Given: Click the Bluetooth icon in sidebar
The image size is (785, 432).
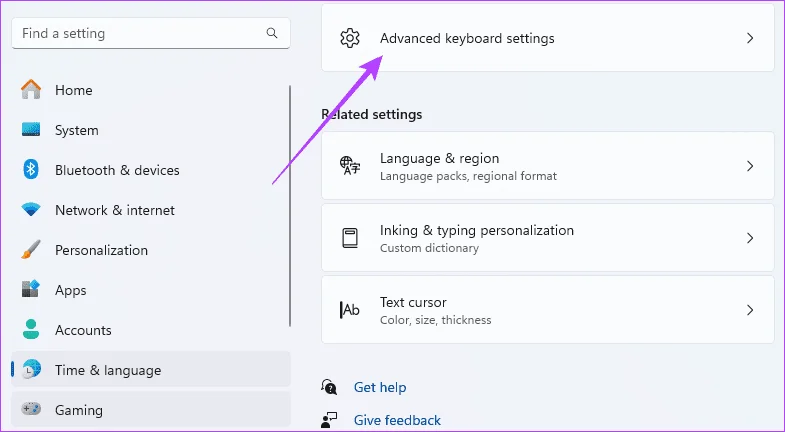Looking at the screenshot, I should 31,170.
